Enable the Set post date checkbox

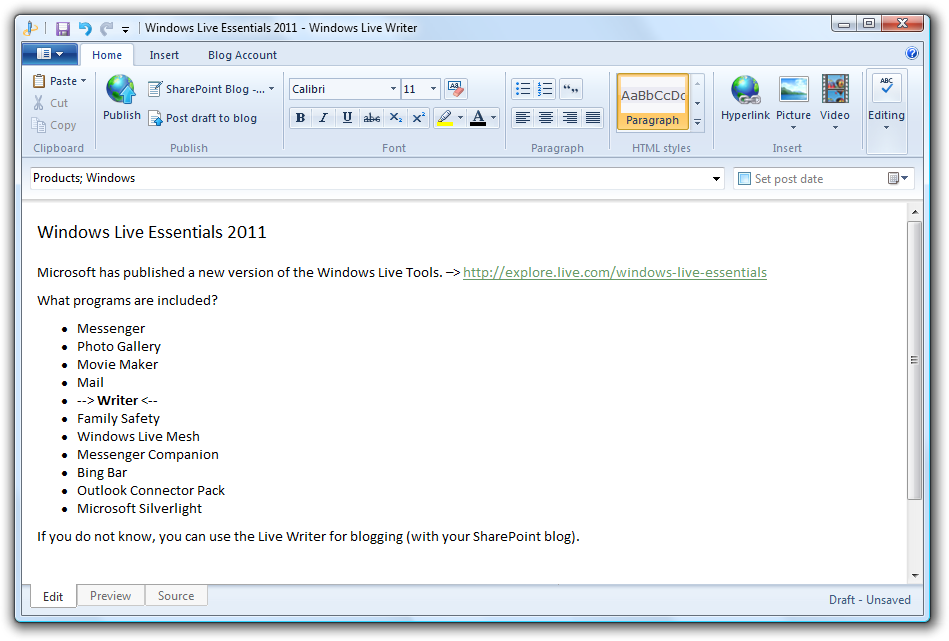point(744,179)
